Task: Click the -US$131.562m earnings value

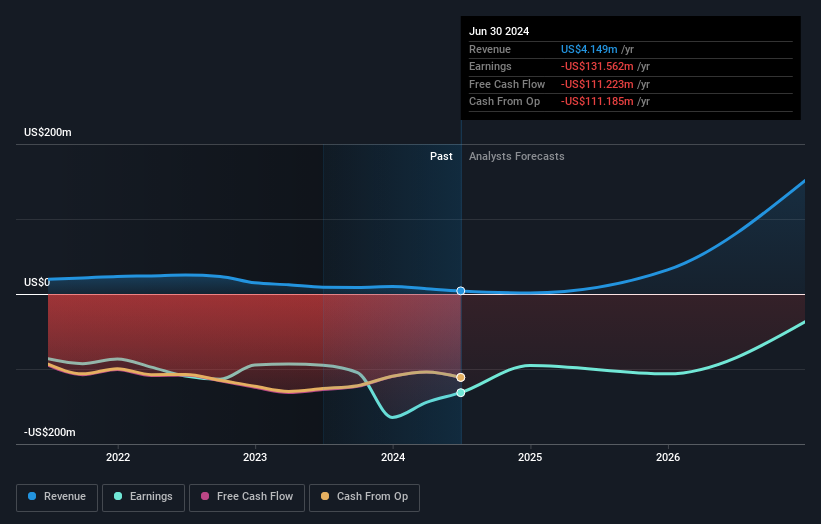Action: tap(597, 66)
